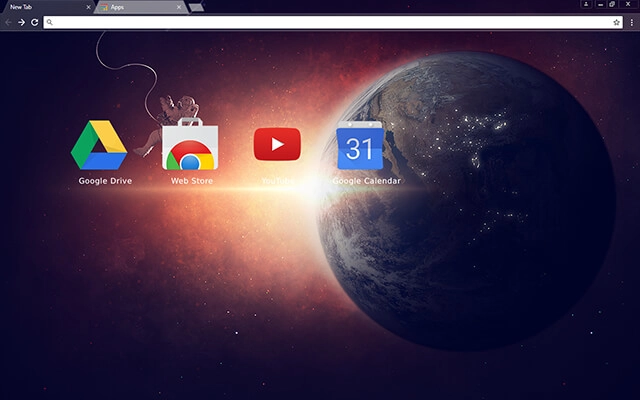Close the New Tab tab
Screen dimensions: 640x400
tap(88, 7)
